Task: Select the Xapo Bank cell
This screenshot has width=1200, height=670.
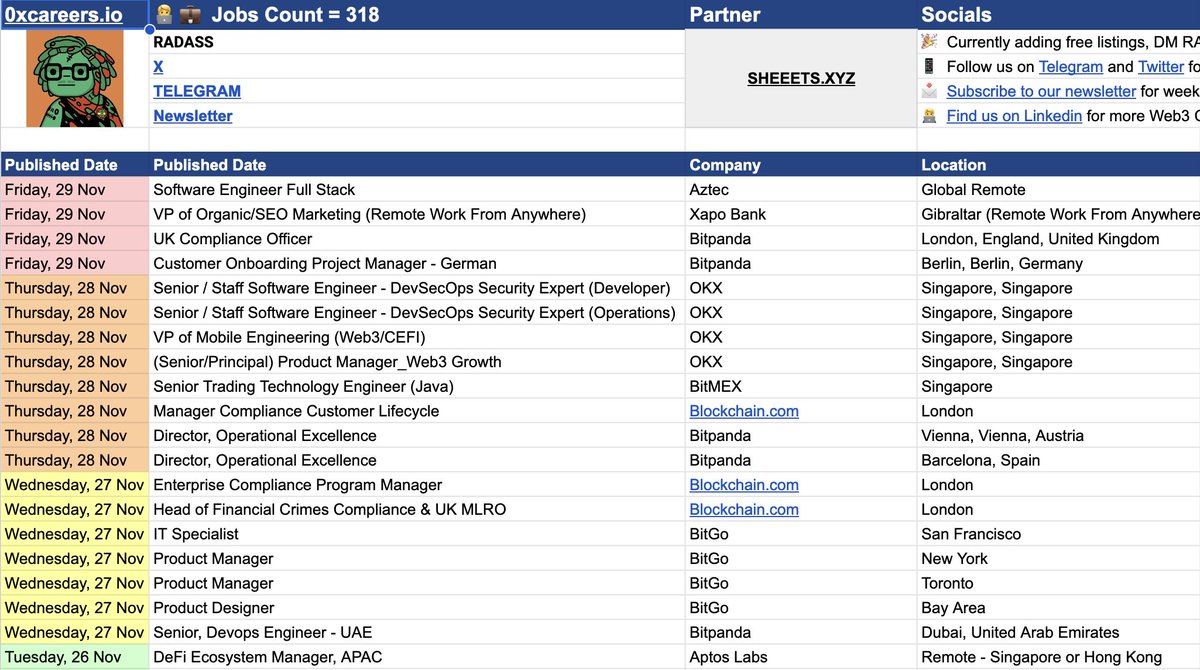Action: click(x=801, y=214)
